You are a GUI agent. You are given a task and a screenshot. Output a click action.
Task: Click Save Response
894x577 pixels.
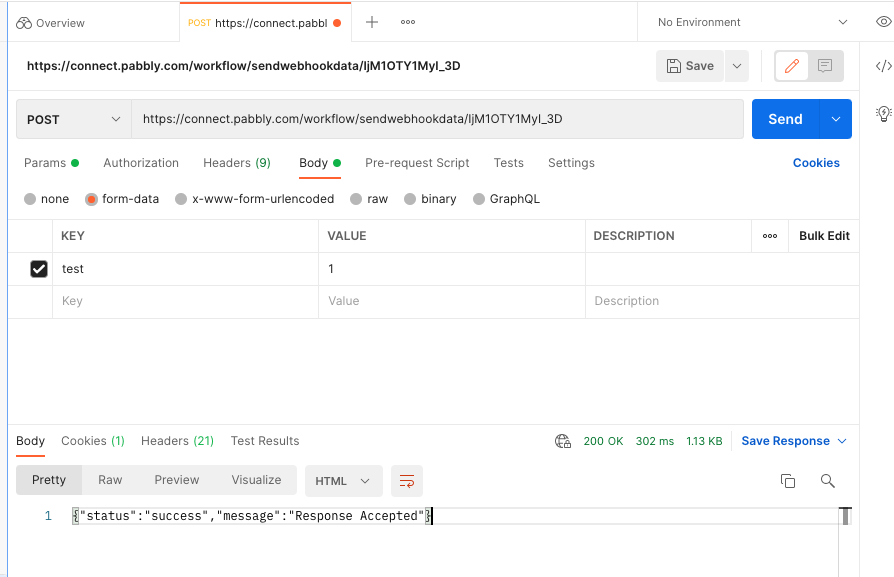click(785, 441)
